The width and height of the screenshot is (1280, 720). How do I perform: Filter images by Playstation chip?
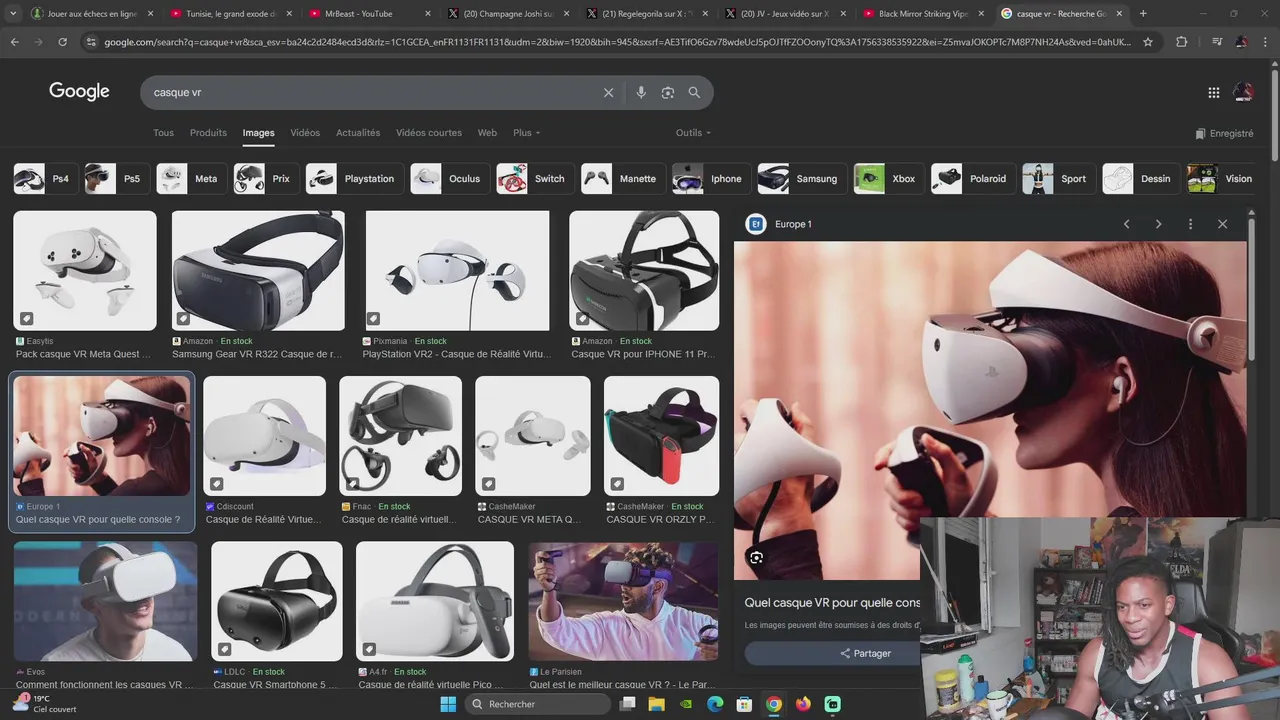(355, 179)
